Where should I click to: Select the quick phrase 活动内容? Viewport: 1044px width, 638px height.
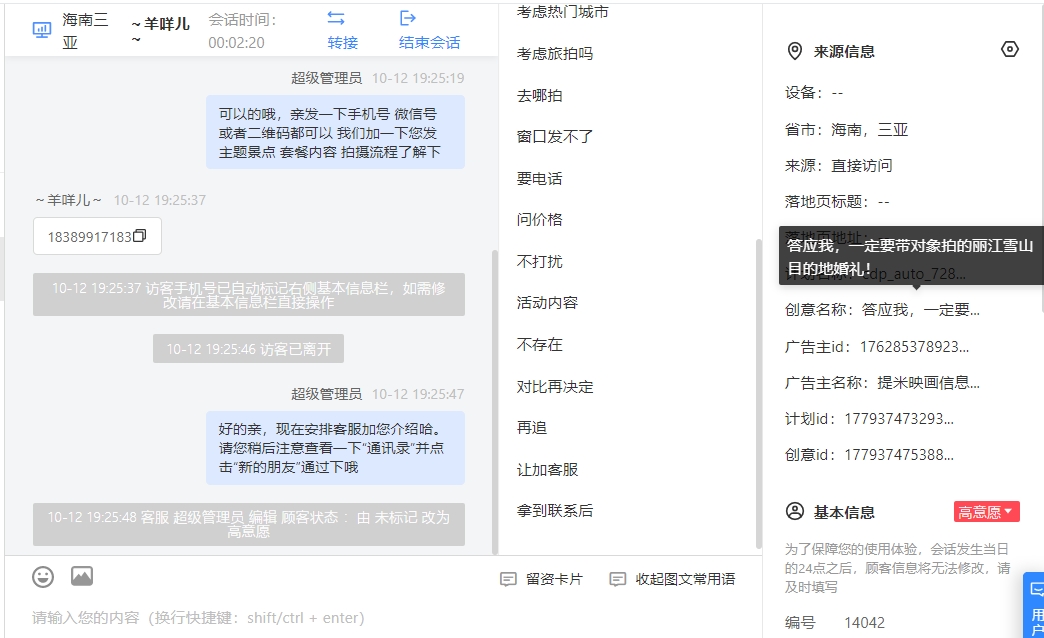(x=547, y=302)
